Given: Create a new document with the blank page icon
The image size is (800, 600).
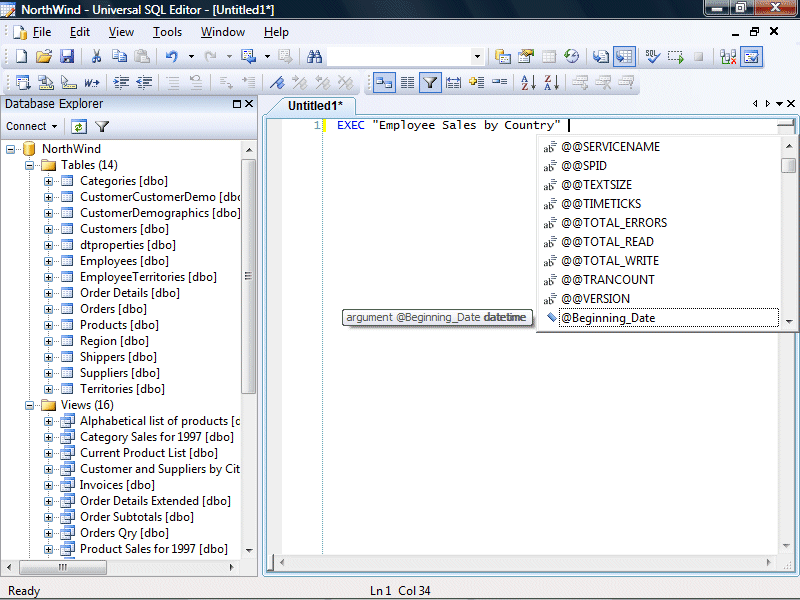Looking at the screenshot, I should [21, 56].
